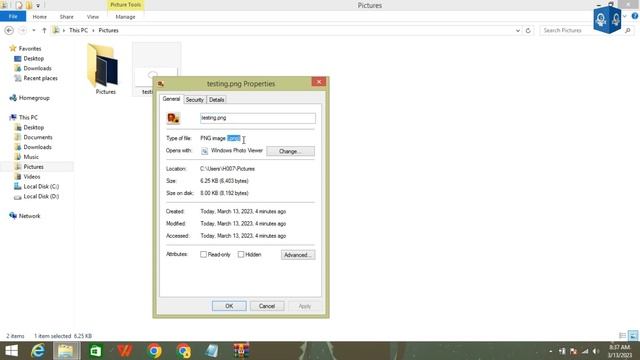640x360 pixels.
Task: Open the Share ribbon tab
Action: coord(67,17)
